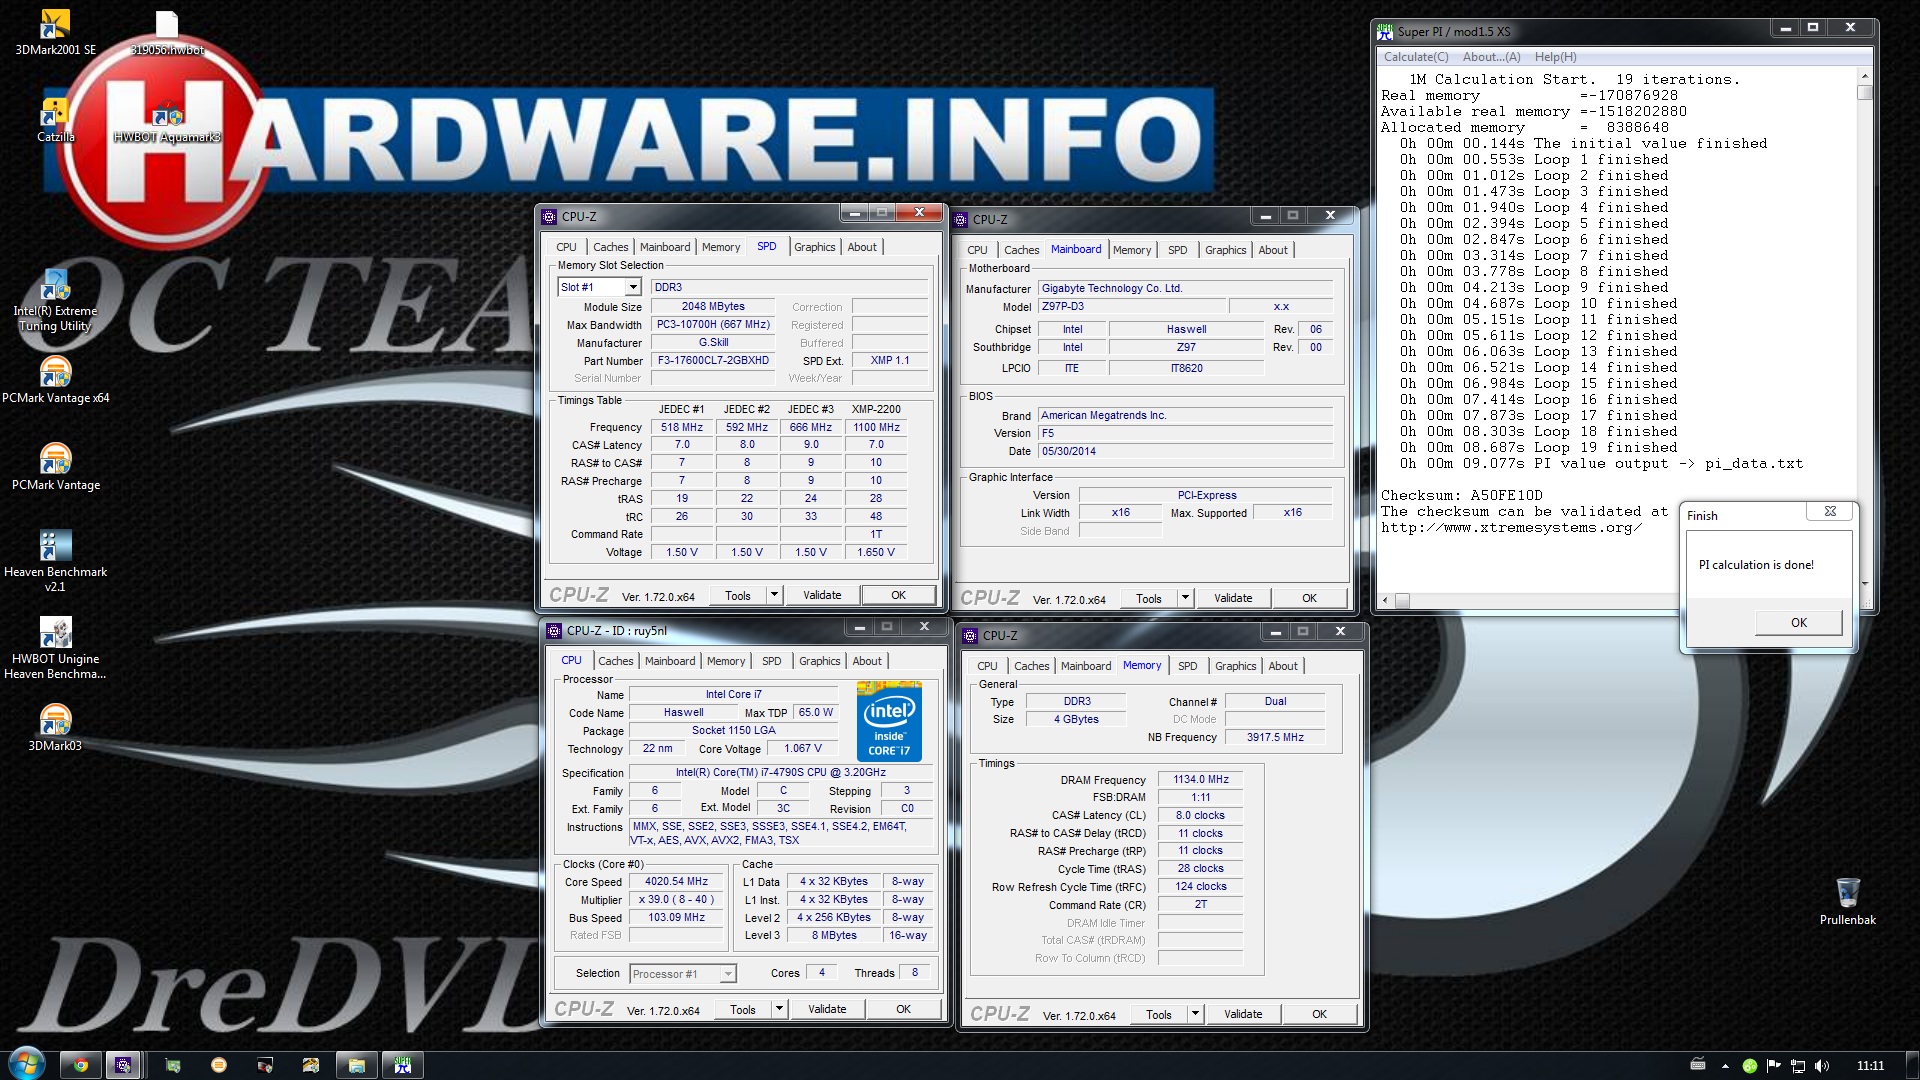
Task: Click Validate in the Memory window
Action: coord(1243,1014)
